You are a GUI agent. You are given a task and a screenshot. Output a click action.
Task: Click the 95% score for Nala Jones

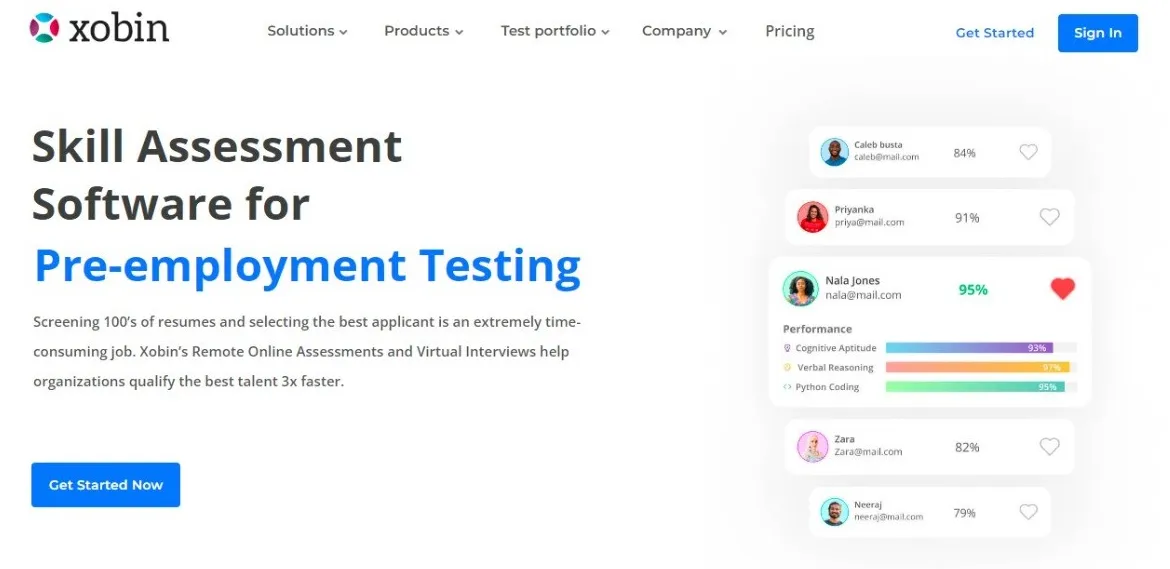pyautogui.click(x=973, y=289)
